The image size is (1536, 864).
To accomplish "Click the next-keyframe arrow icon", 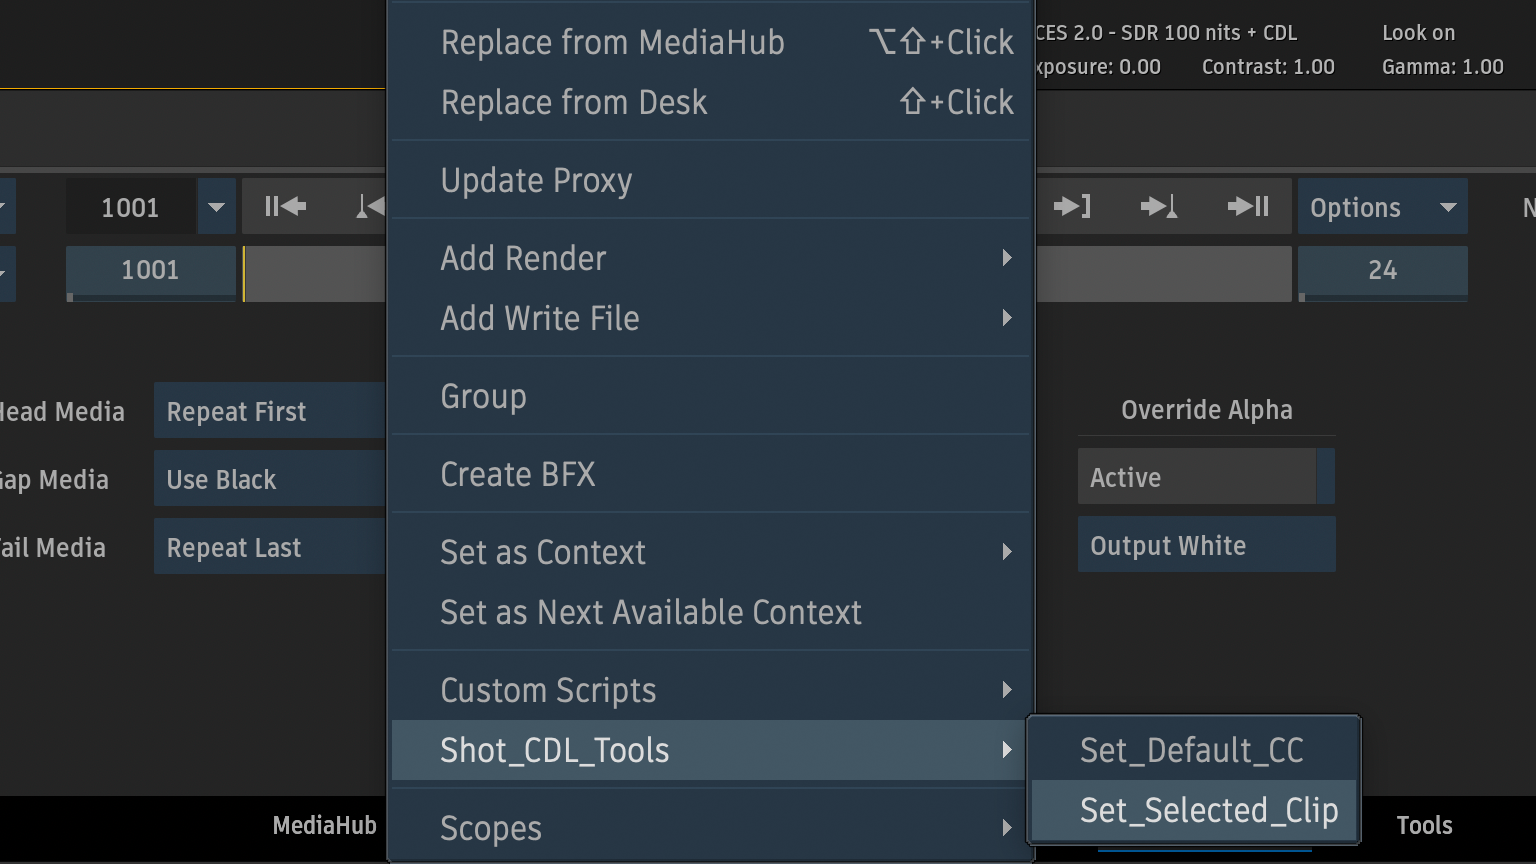I will click(x=1159, y=207).
